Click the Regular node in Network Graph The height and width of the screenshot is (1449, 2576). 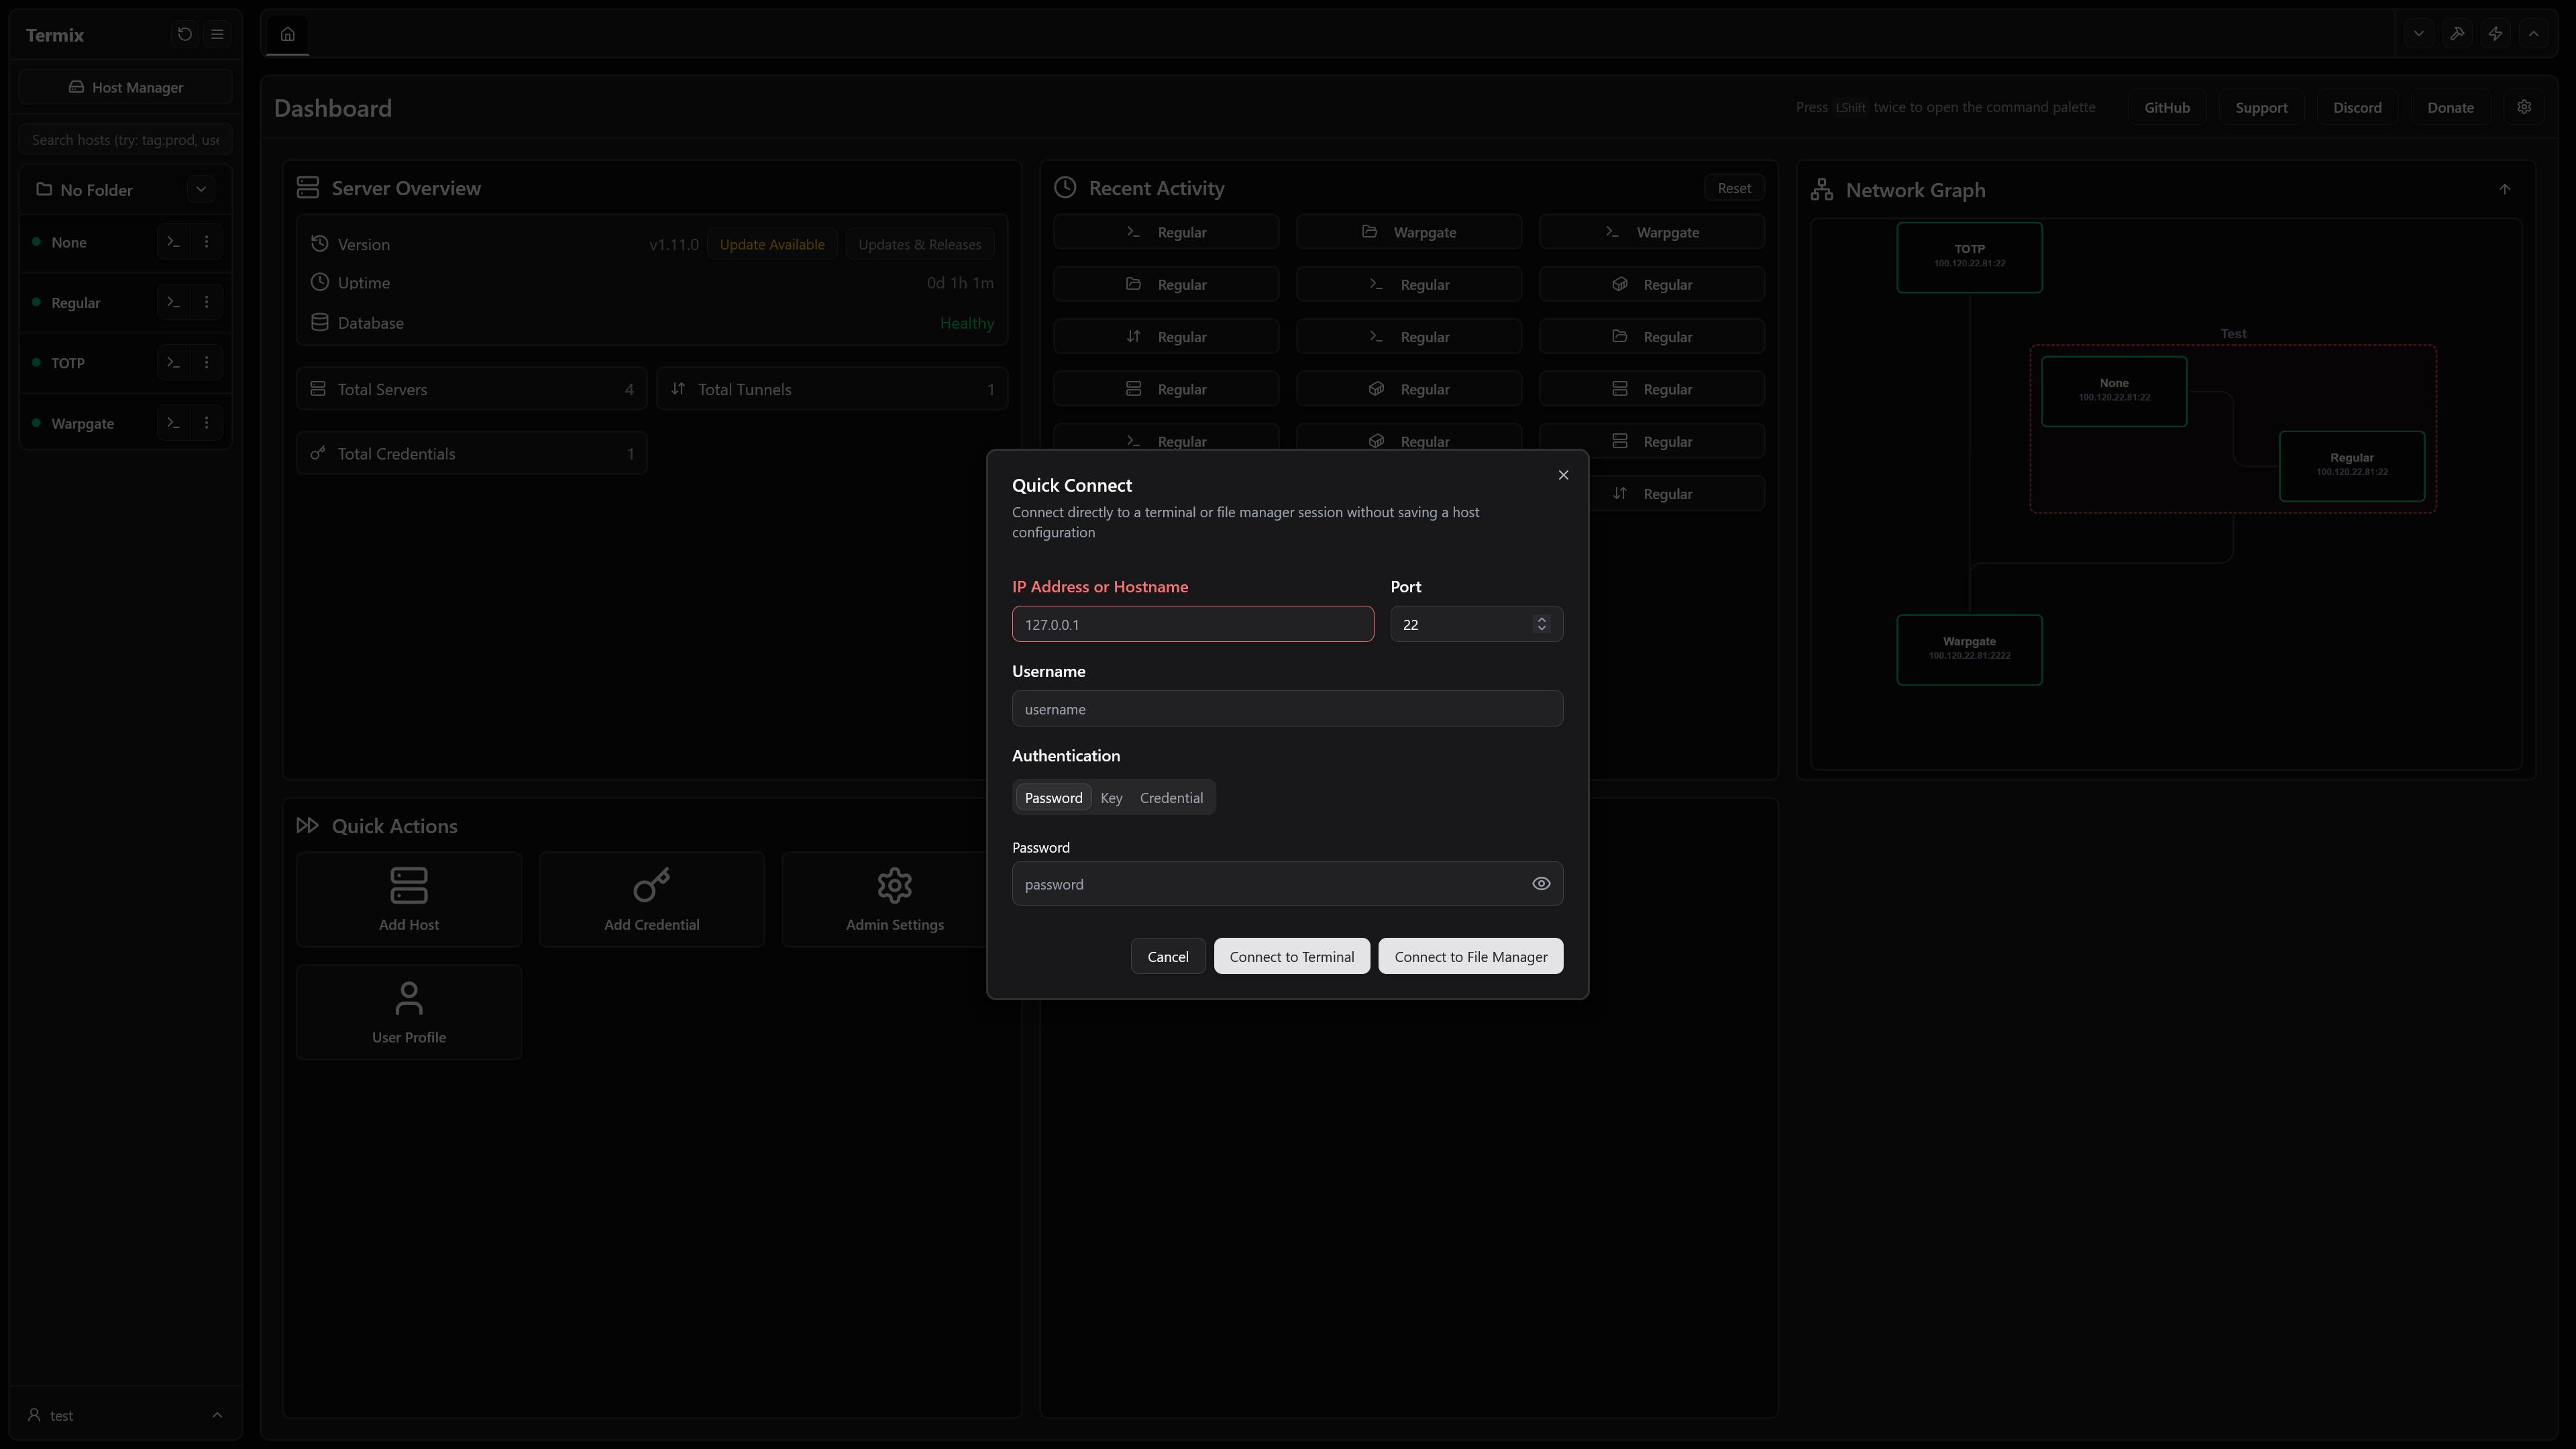[2352, 466]
